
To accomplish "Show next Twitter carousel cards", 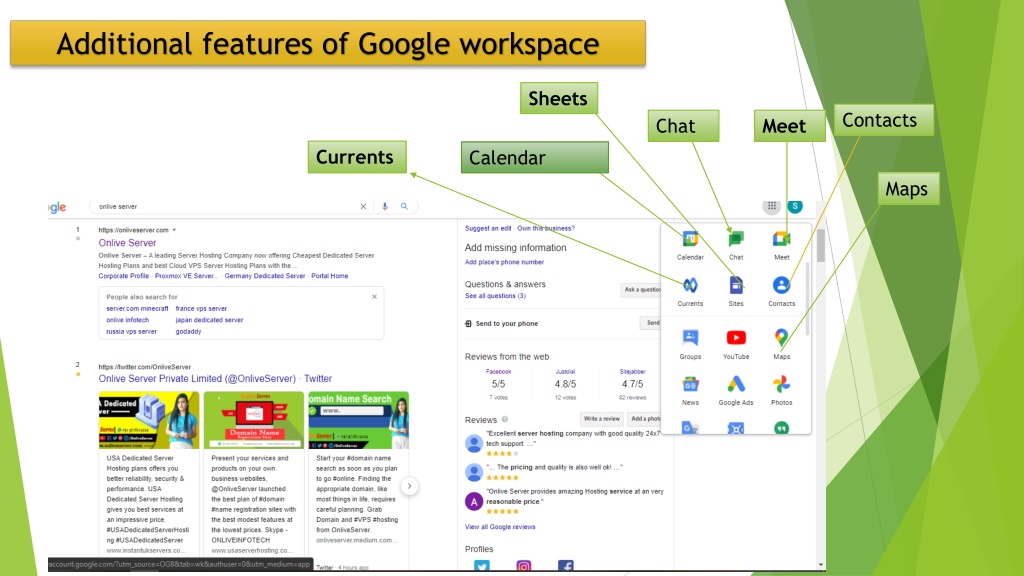I will [x=409, y=486].
